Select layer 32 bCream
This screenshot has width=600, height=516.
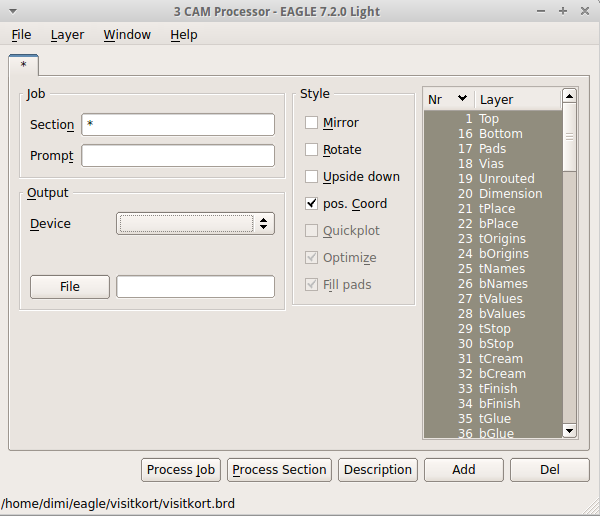click(x=493, y=374)
